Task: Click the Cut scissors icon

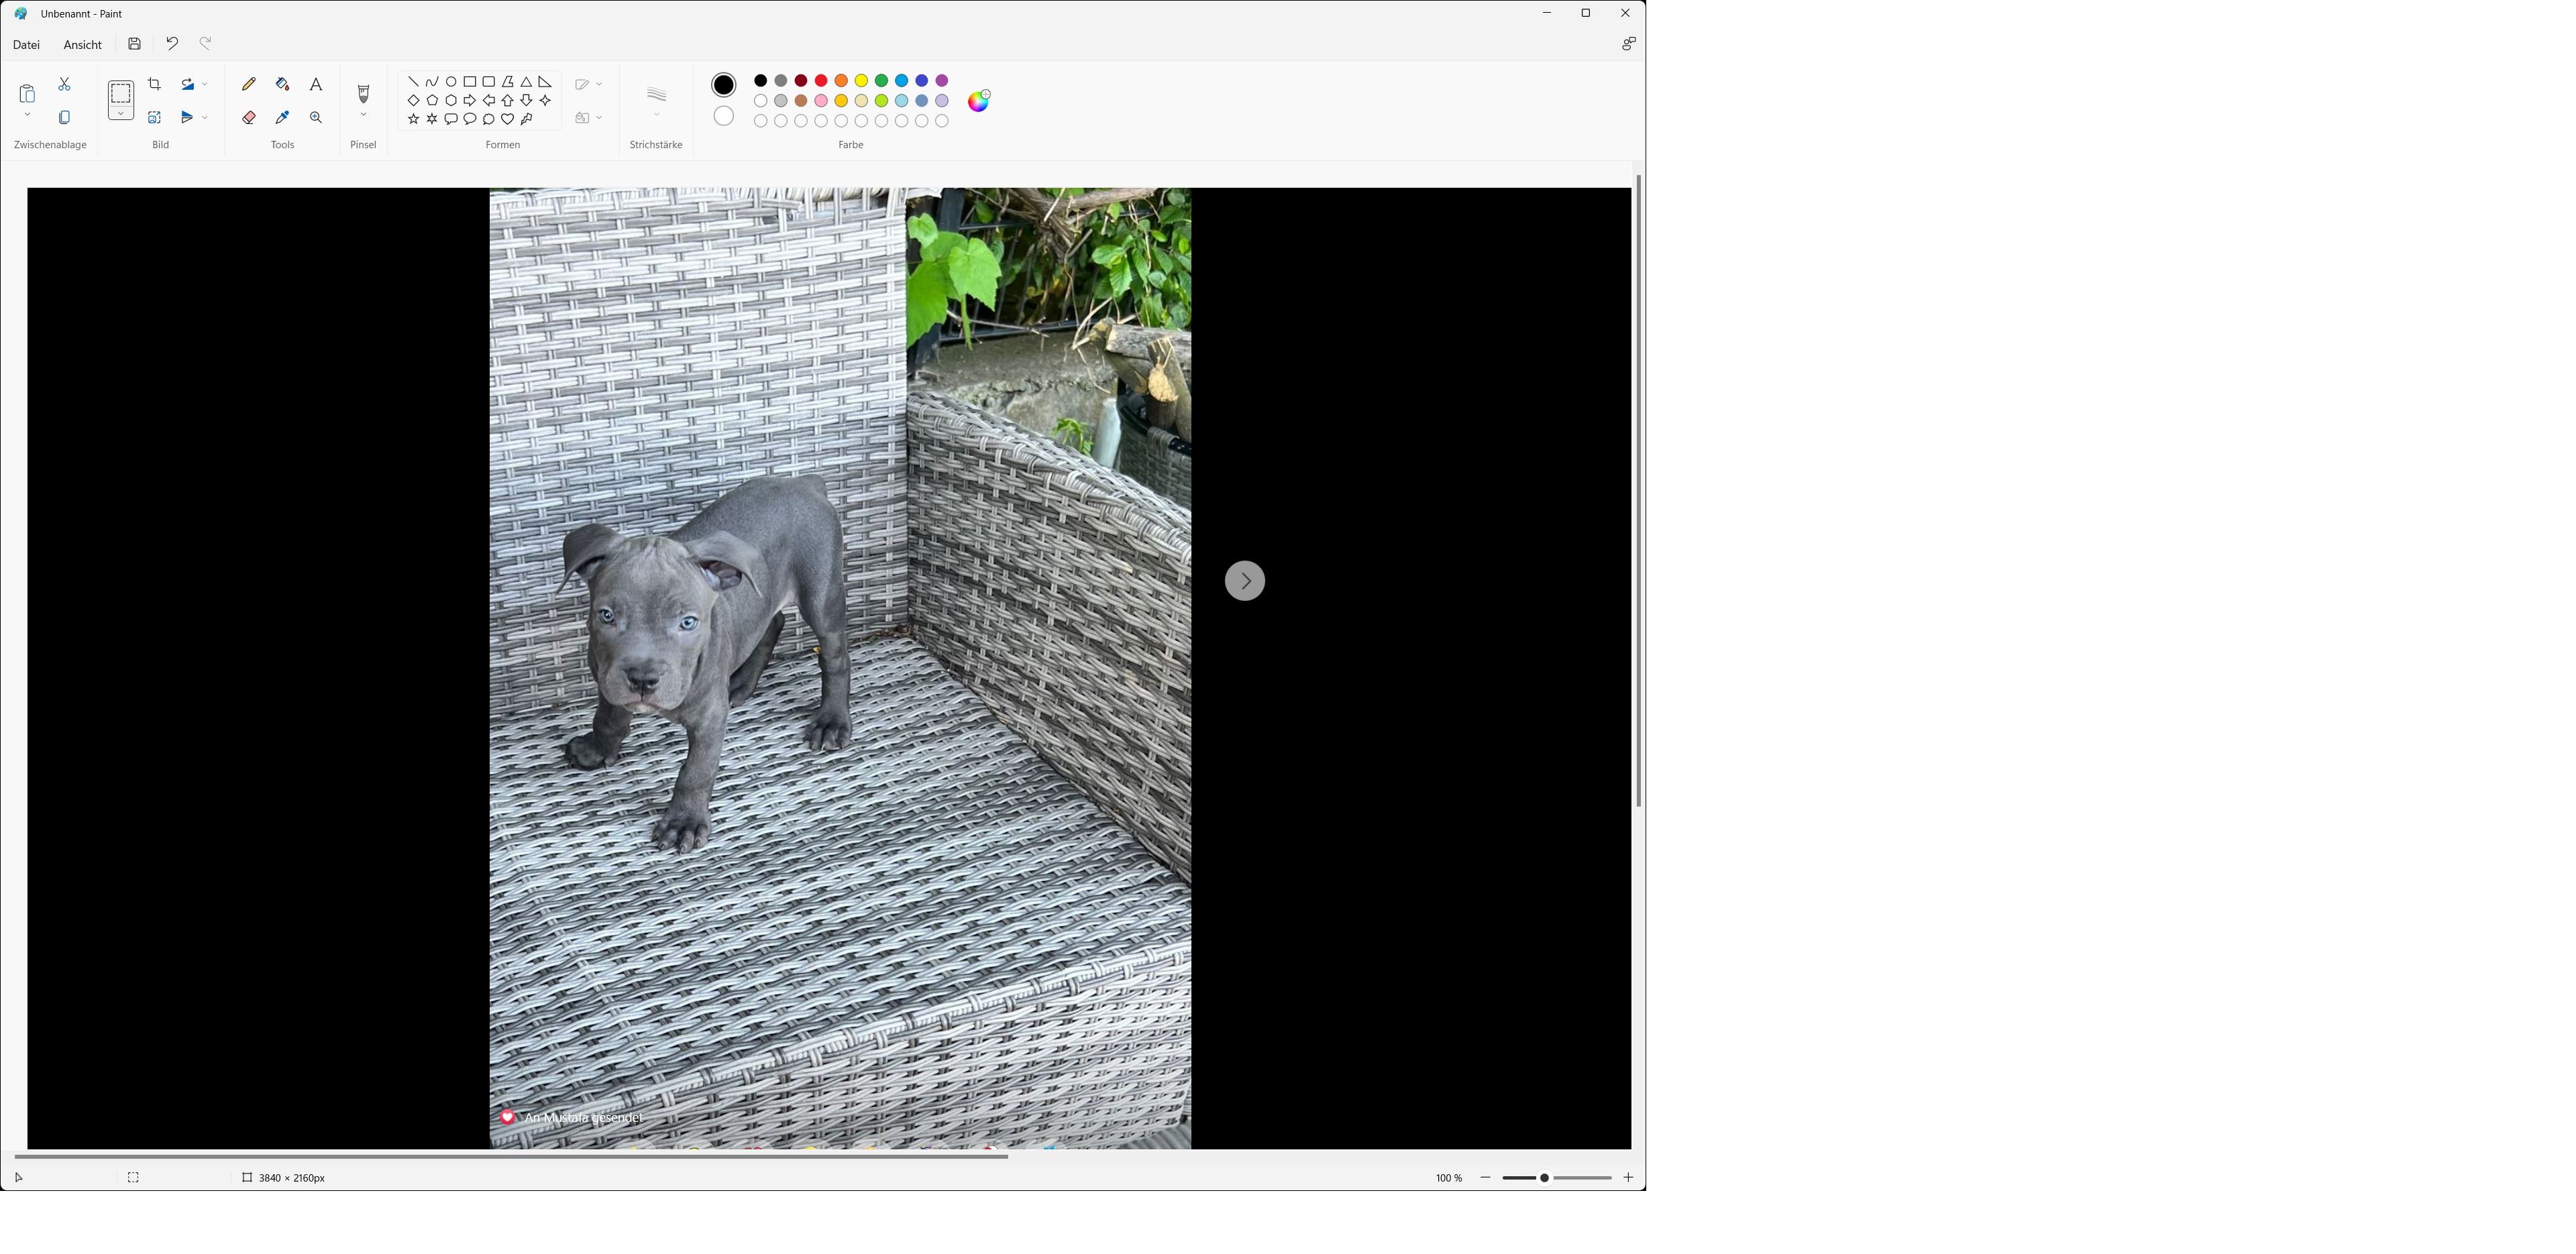Action: click(65, 84)
